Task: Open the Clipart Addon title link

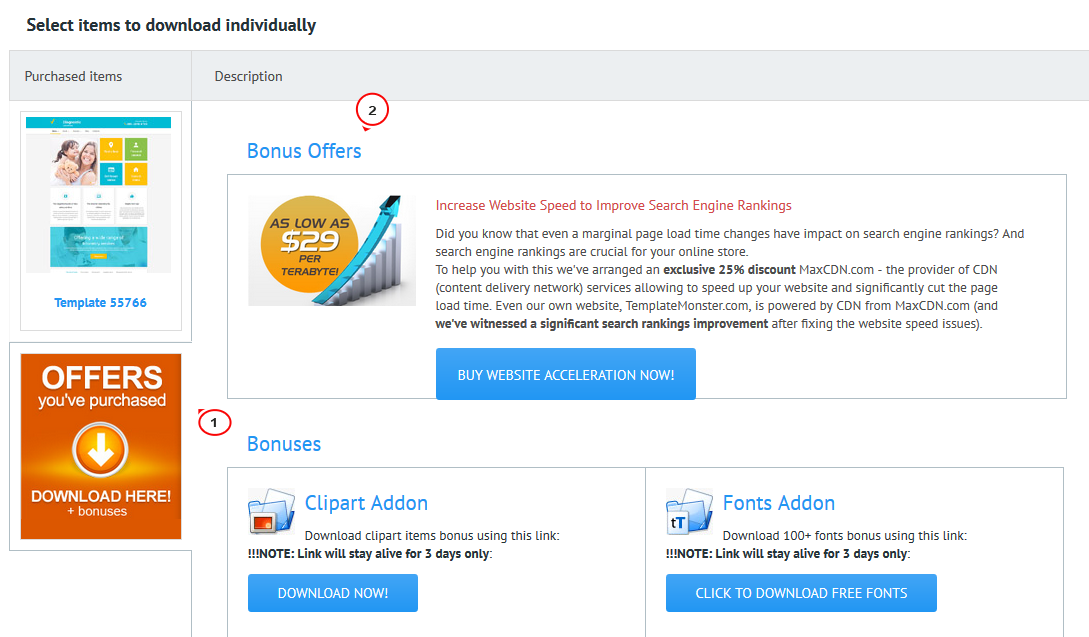Action: coord(367,503)
